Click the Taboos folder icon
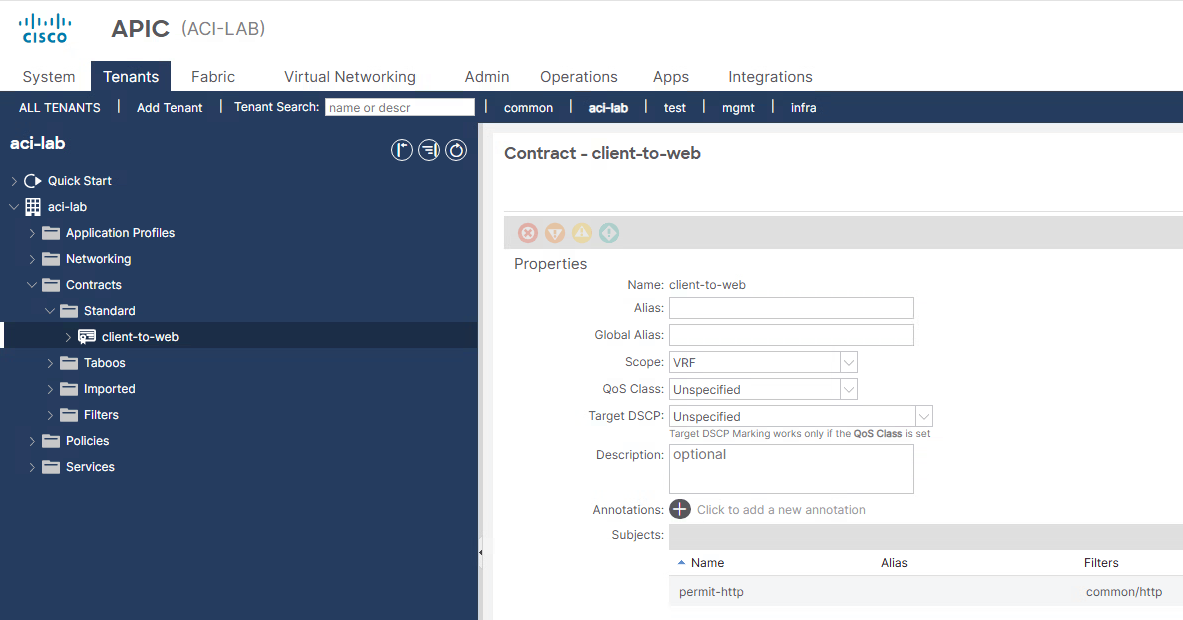This screenshot has width=1183, height=620. click(69, 363)
